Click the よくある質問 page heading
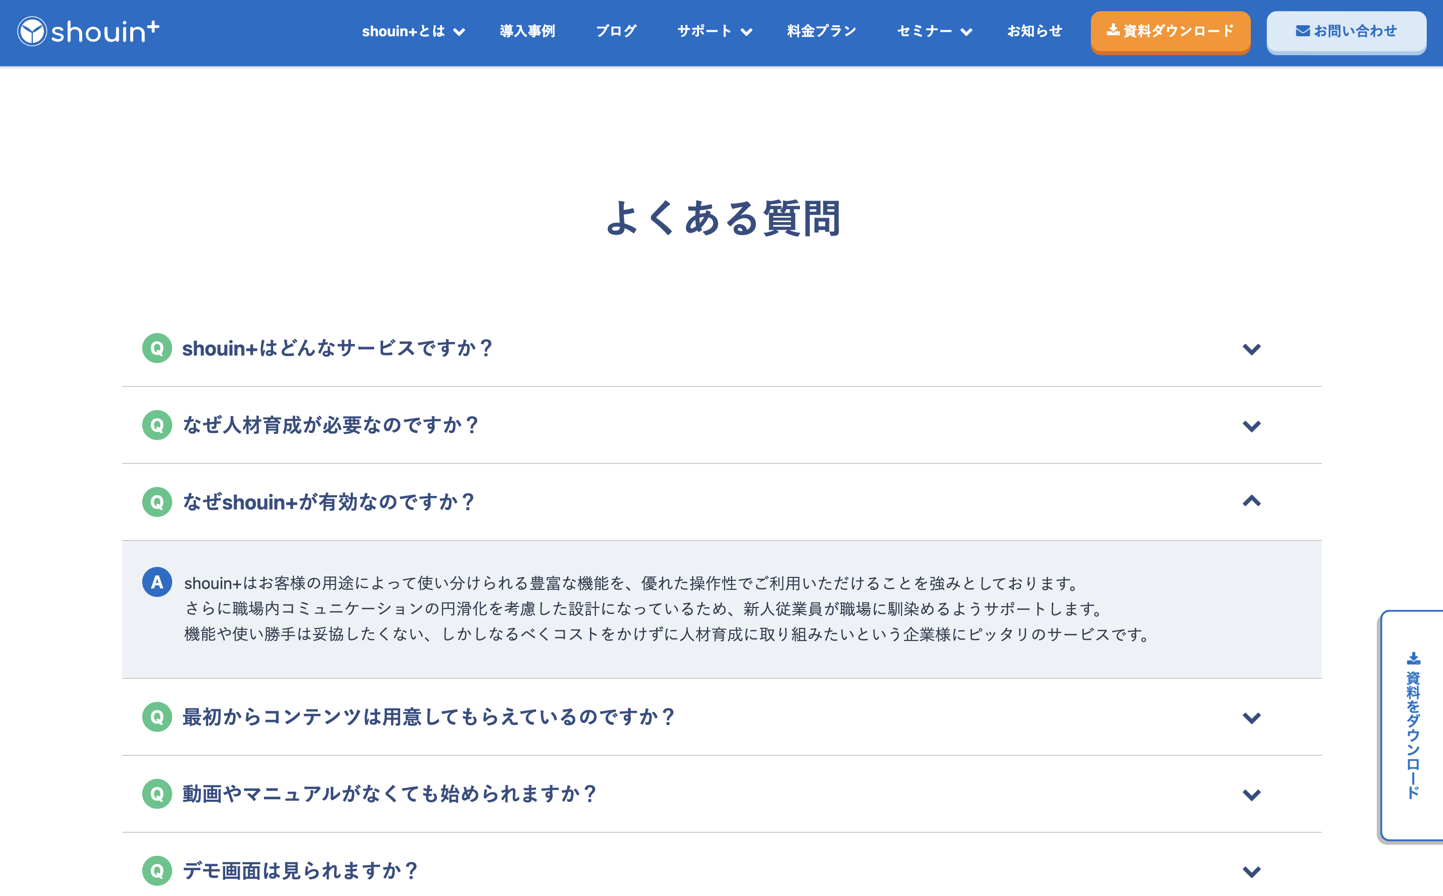This screenshot has width=1443, height=896. [722, 218]
